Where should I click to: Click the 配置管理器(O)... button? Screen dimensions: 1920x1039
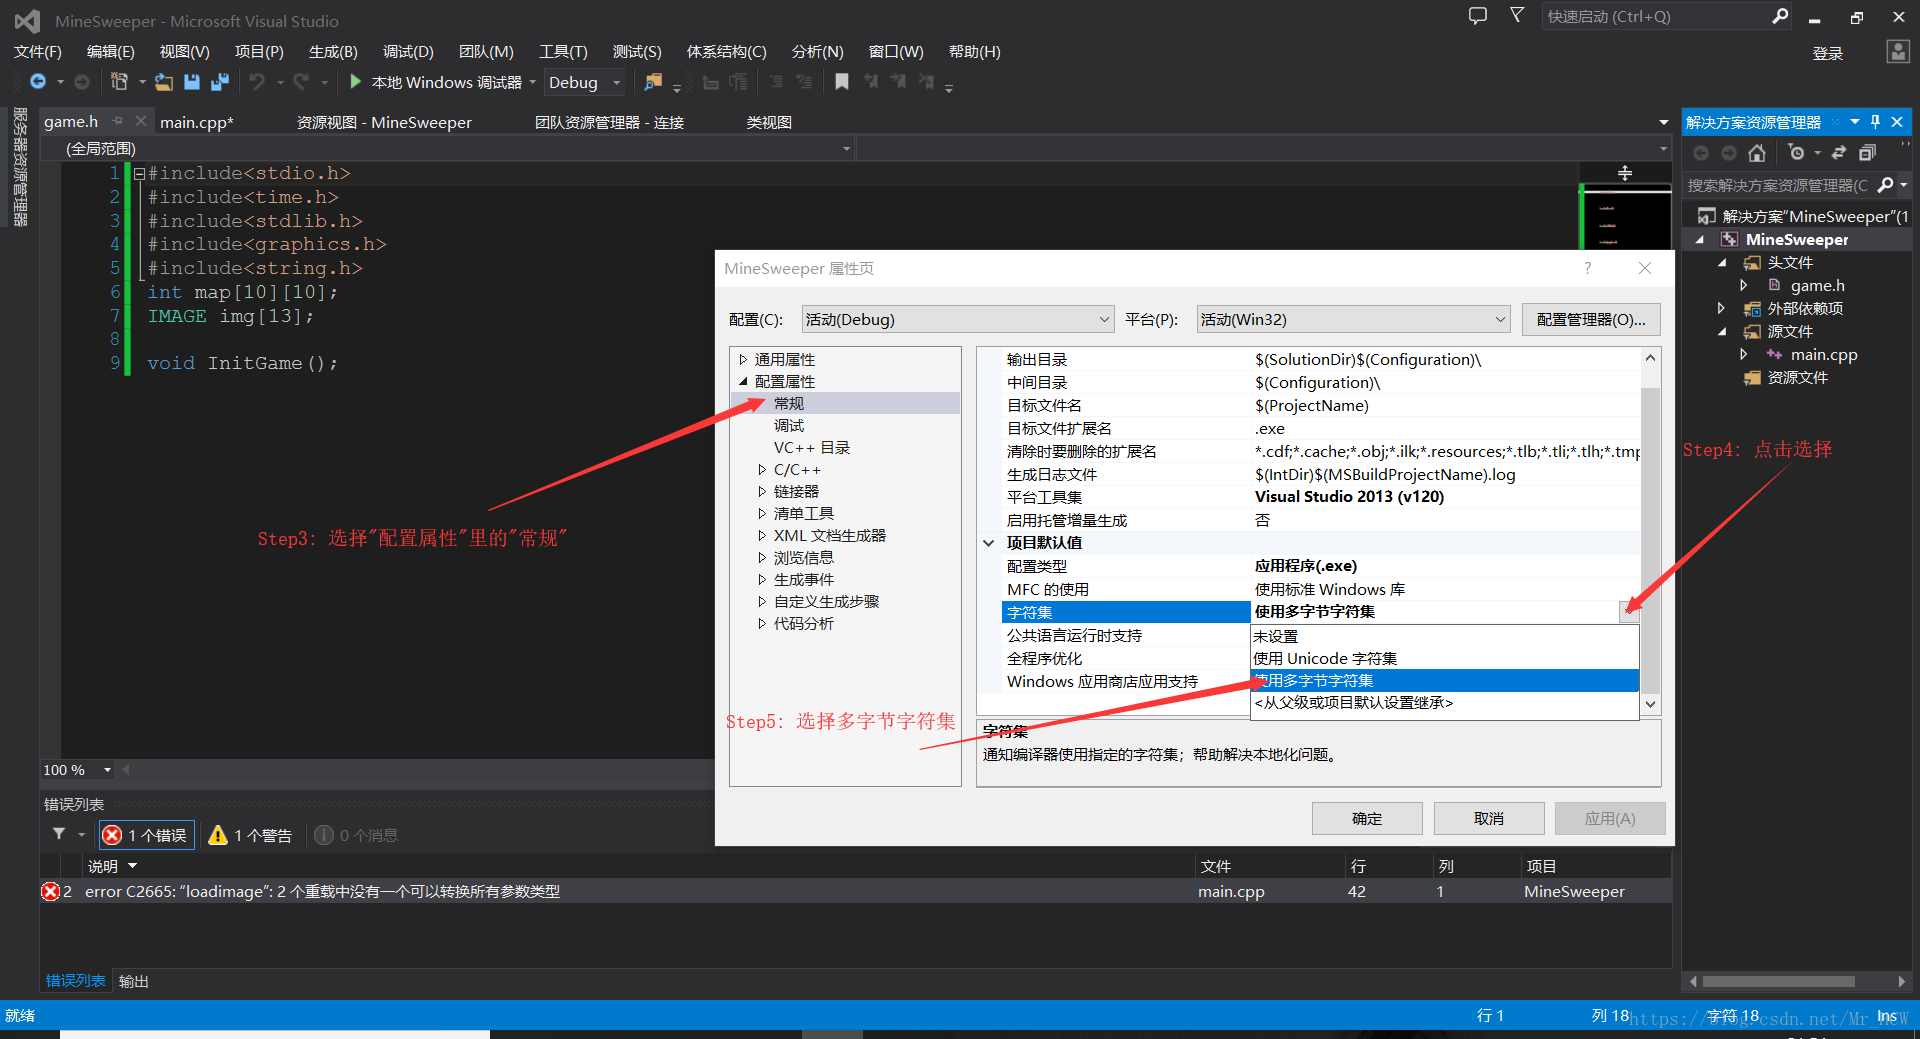coord(1591,319)
